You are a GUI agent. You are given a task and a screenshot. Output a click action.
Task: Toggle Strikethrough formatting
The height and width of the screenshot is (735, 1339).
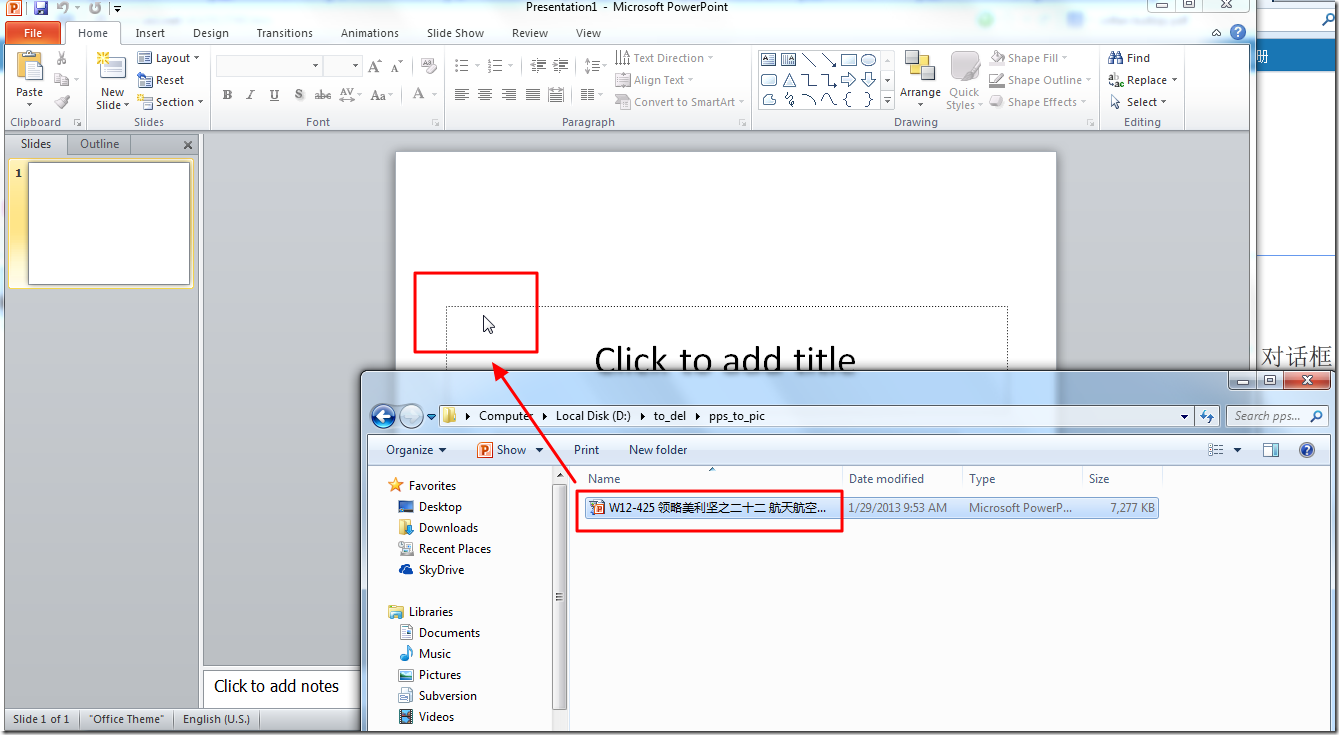[323, 95]
